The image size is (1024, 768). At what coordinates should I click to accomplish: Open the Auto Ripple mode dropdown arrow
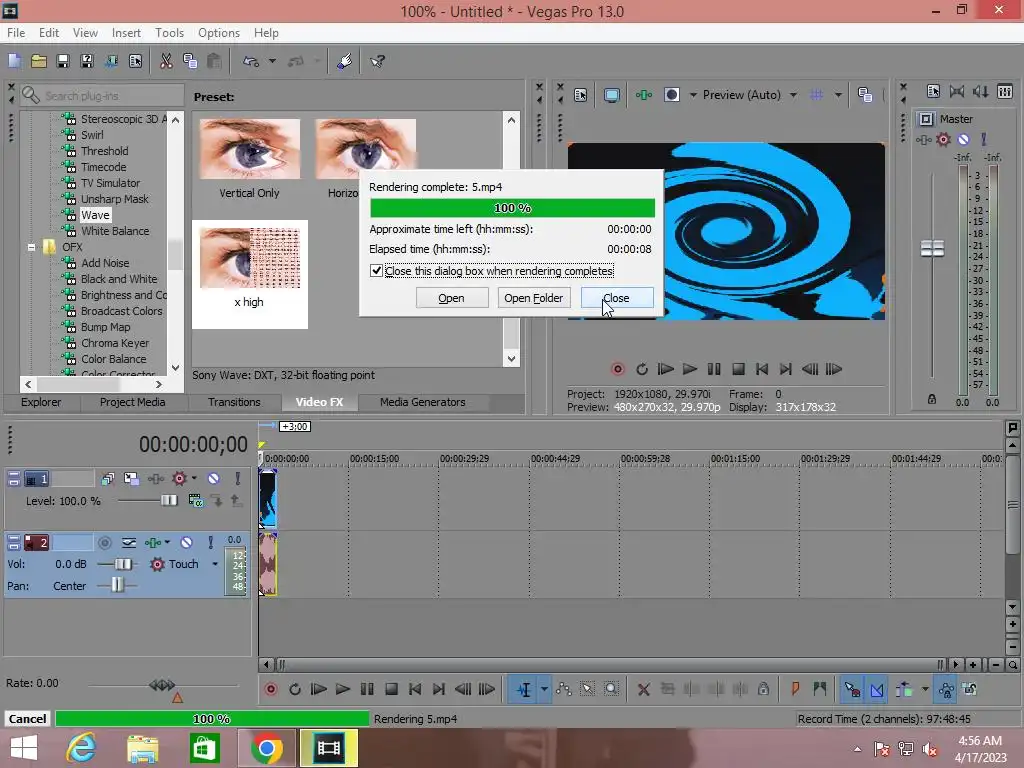925,689
